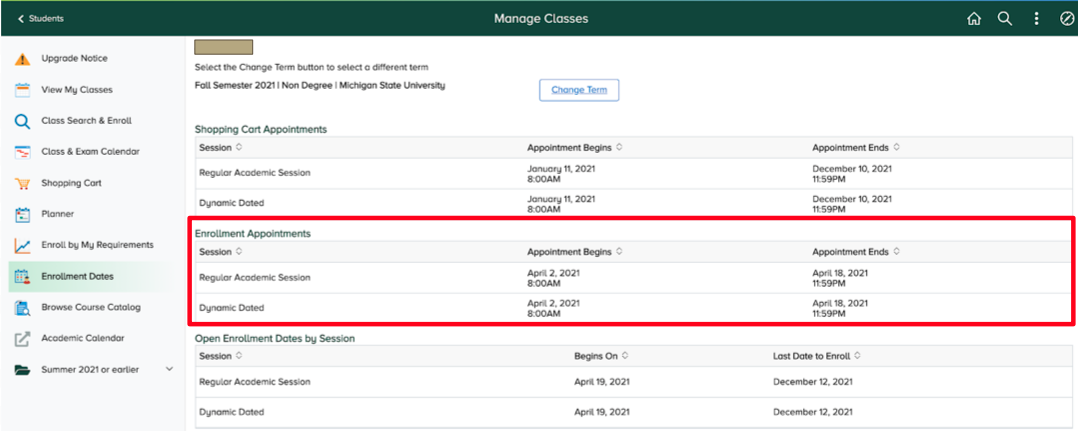
Task: Expand Summer 2021 or earlier folder
Action: coord(168,370)
